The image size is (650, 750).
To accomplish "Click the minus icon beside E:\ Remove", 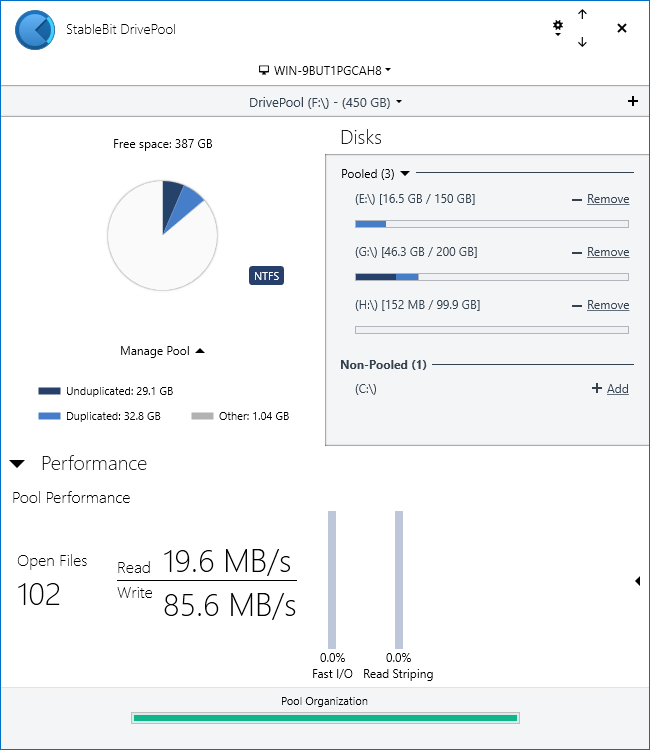I will 577,200.
